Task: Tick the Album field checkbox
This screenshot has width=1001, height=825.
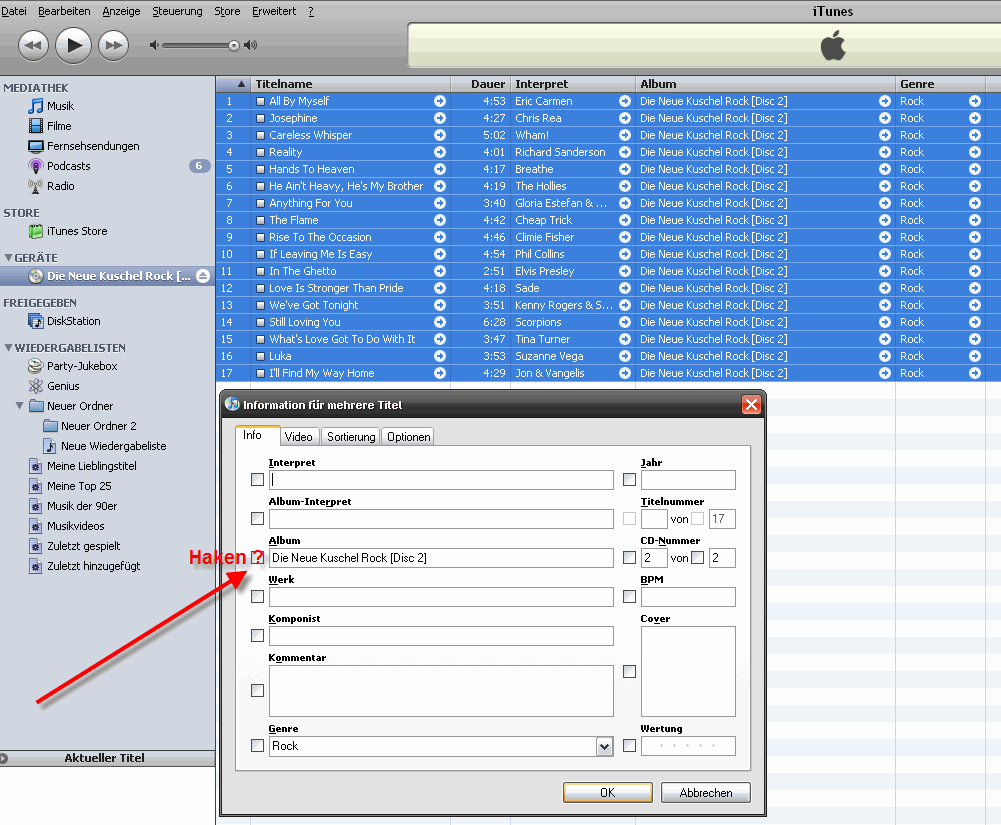Action: pyautogui.click(x=257, y=557)
